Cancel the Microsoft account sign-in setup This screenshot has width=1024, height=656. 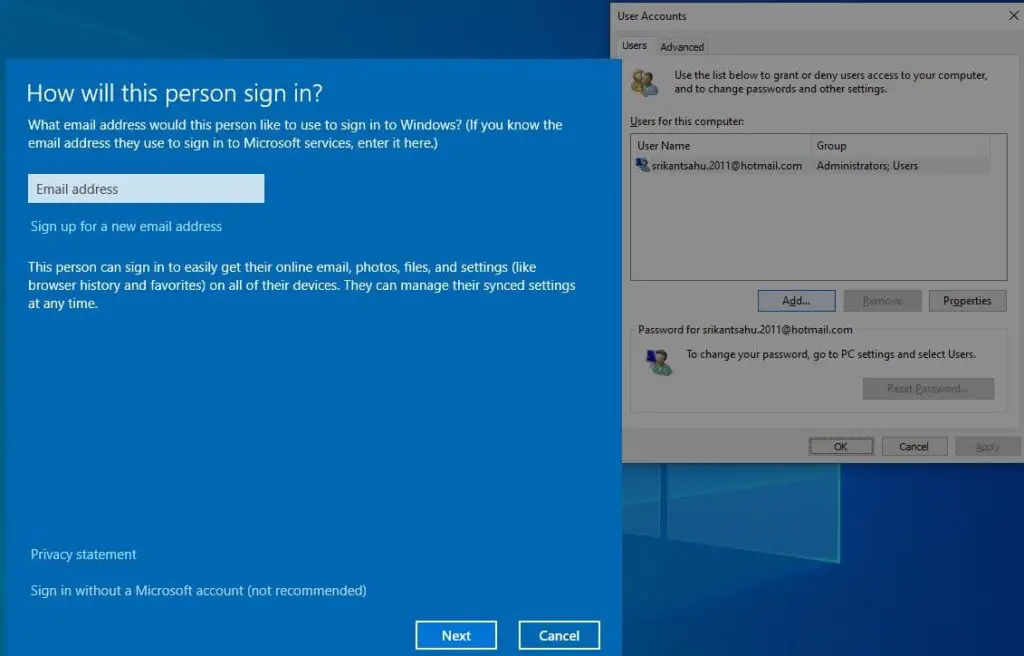[559, 635]
